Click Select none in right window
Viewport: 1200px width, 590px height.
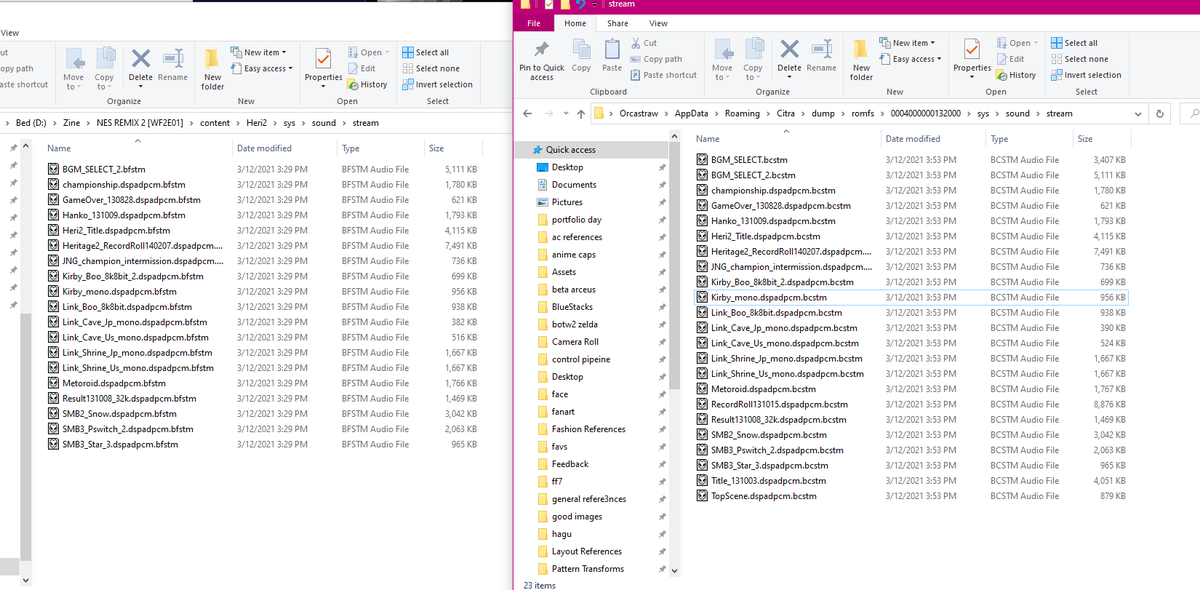click(x=1079, y=59)
